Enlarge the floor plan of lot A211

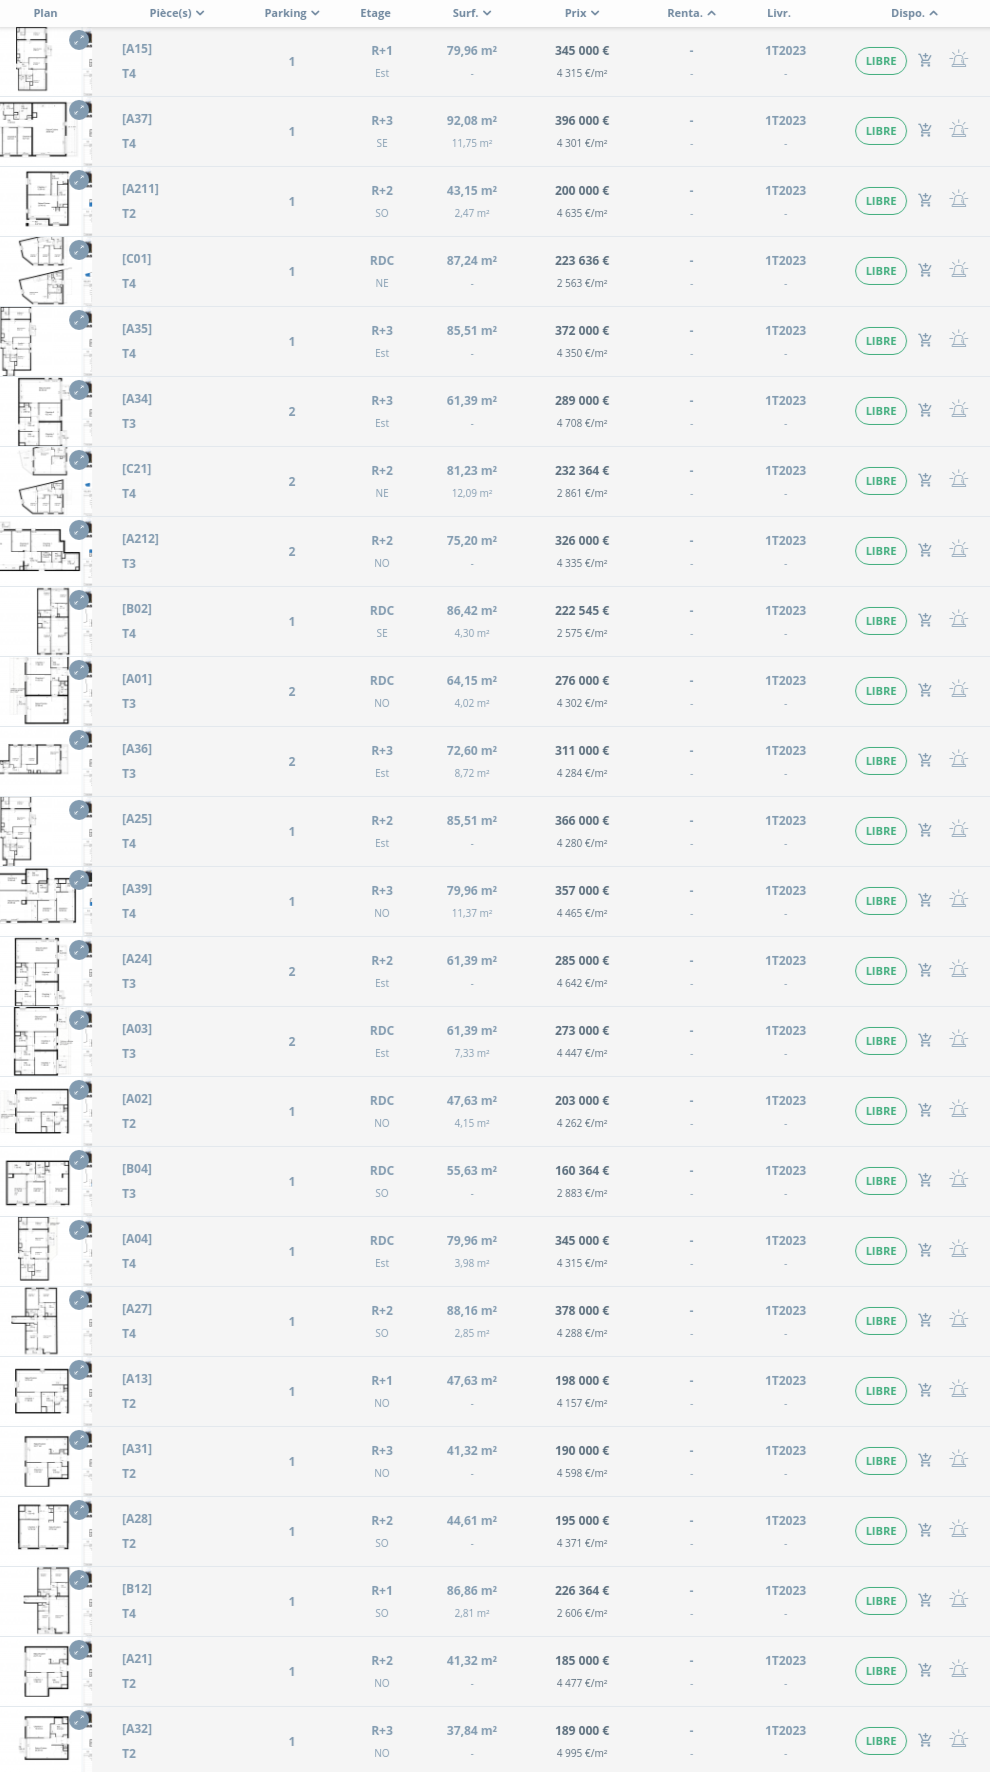coord(80,181)
